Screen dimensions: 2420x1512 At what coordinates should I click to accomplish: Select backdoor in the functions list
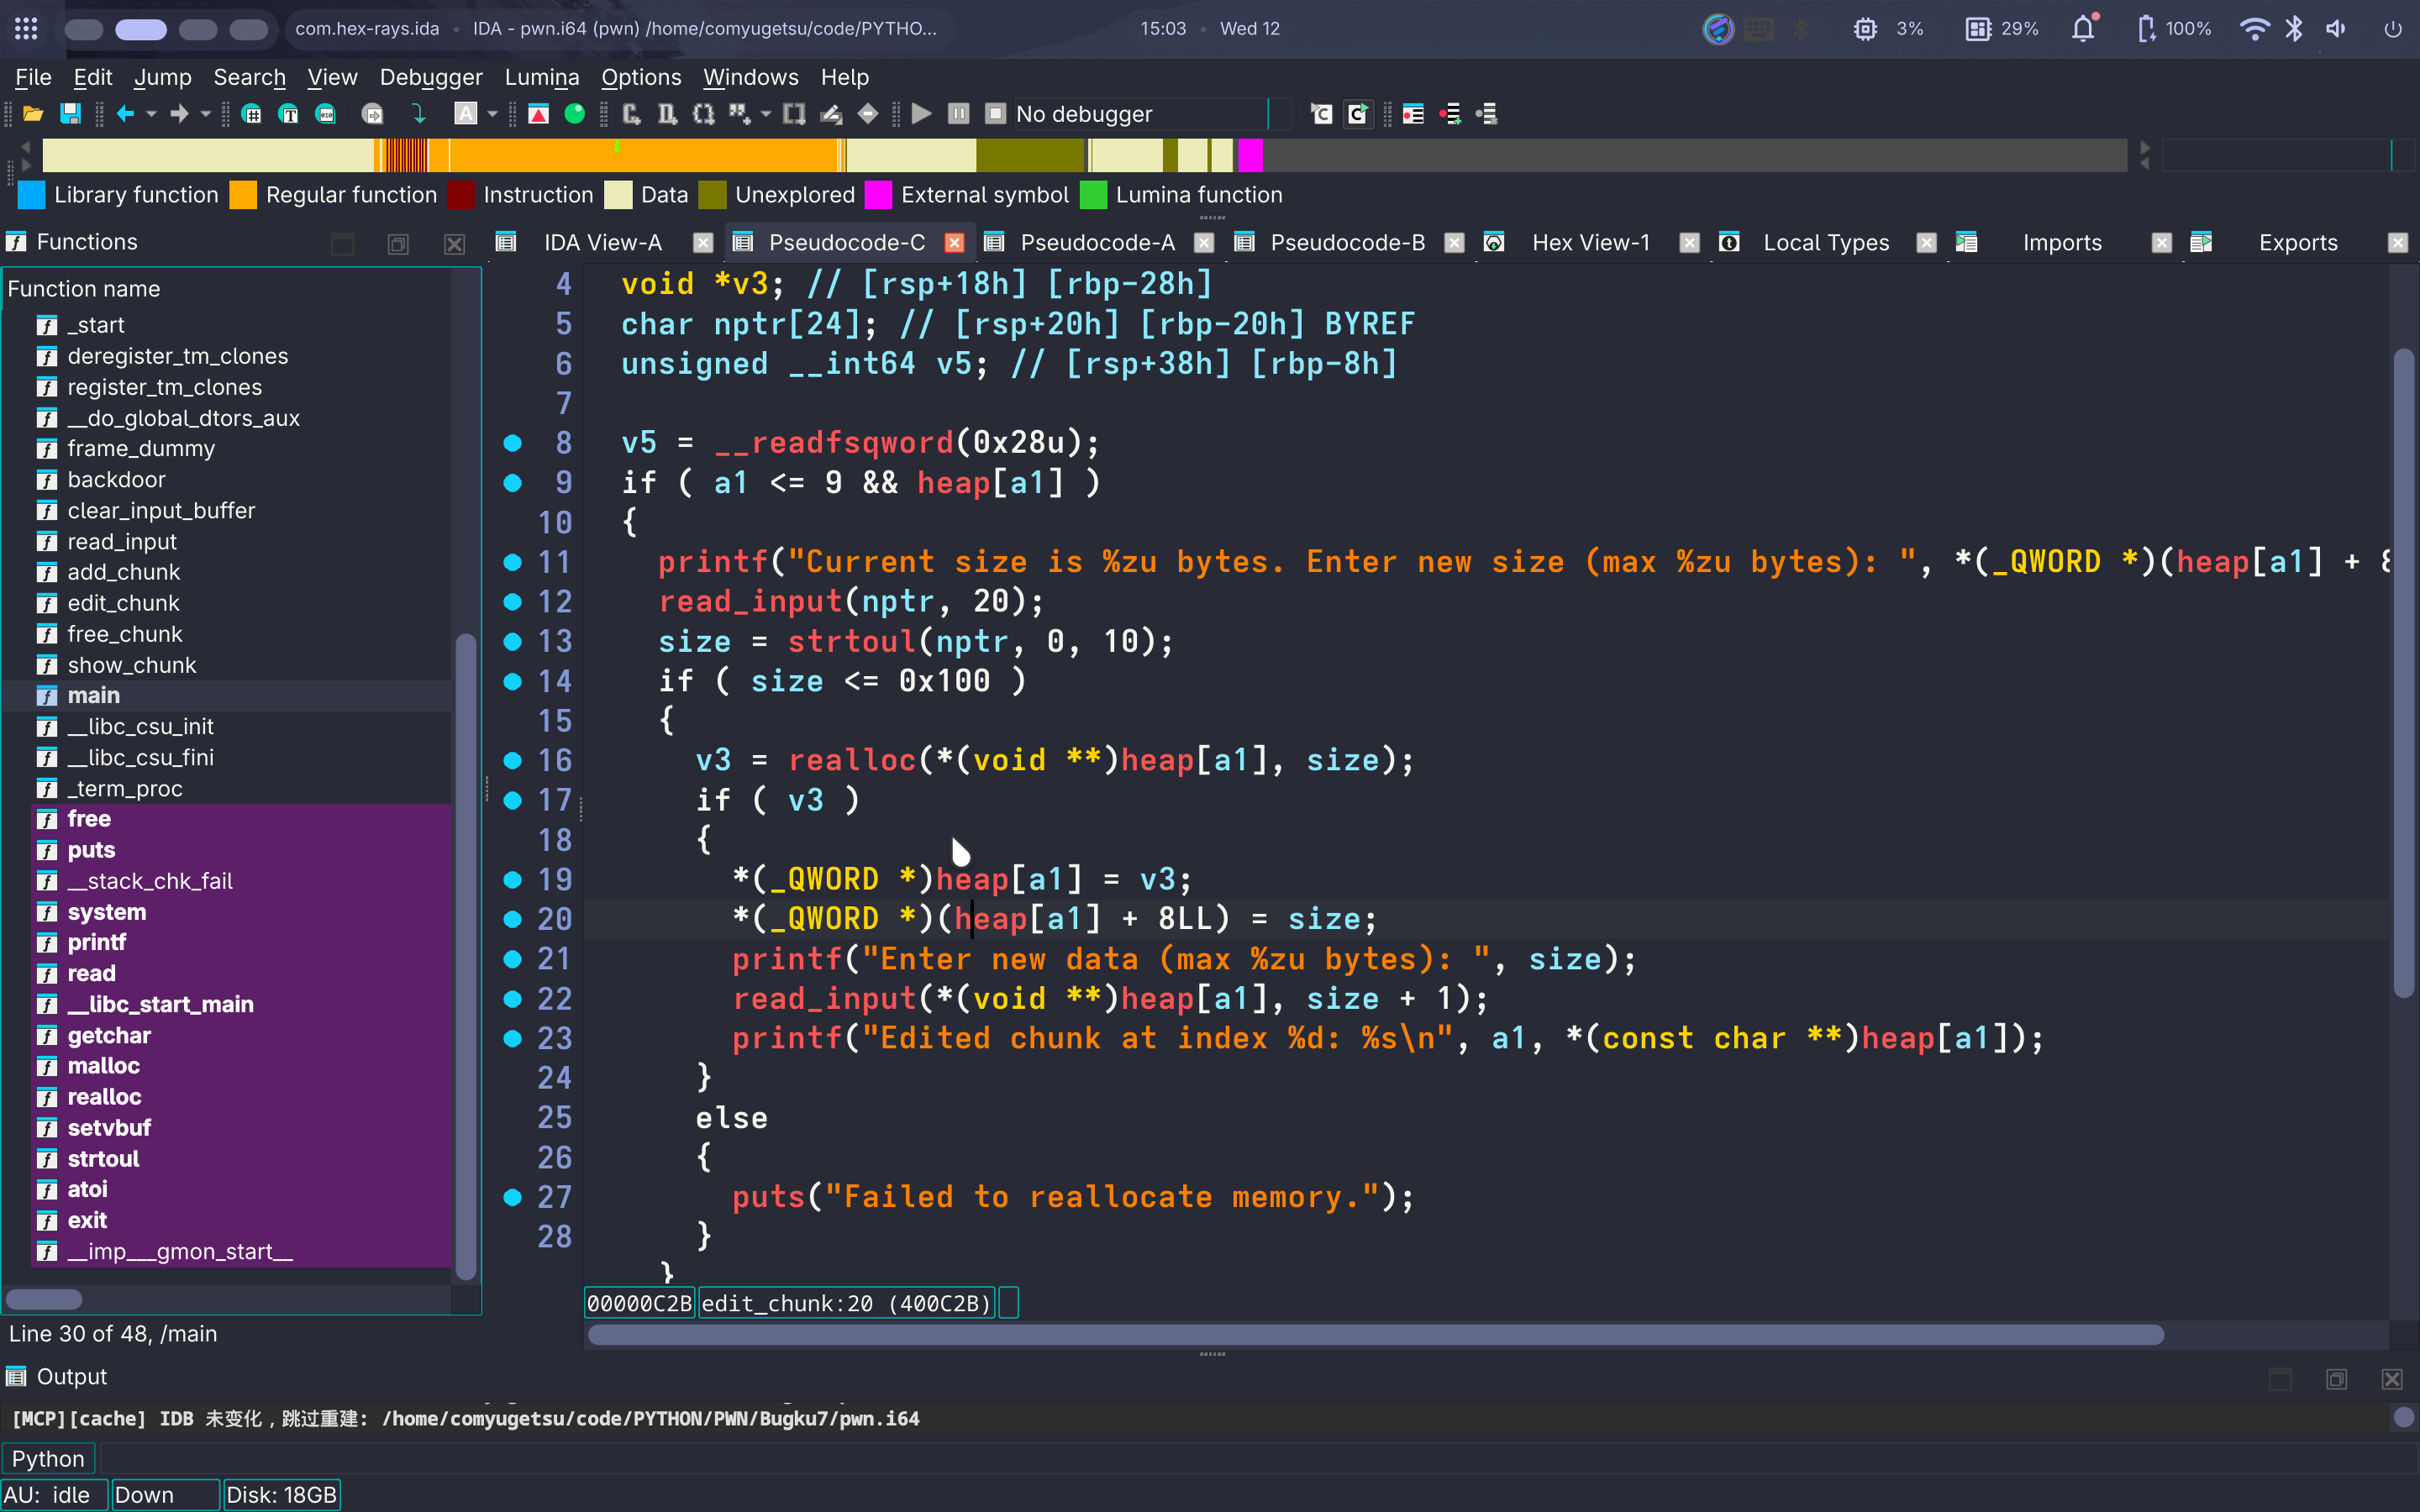pyautogui.click(x=116, y=479)
